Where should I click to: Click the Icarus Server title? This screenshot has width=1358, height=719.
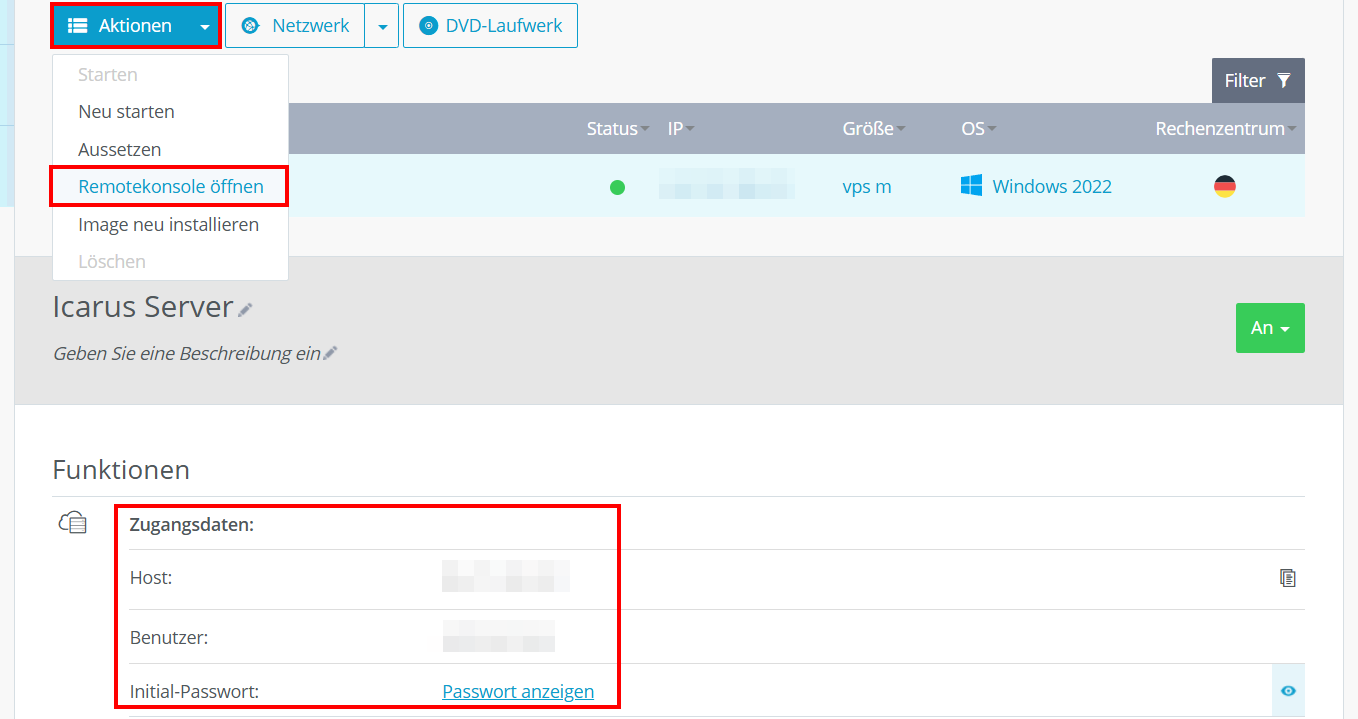click(143, 307)
